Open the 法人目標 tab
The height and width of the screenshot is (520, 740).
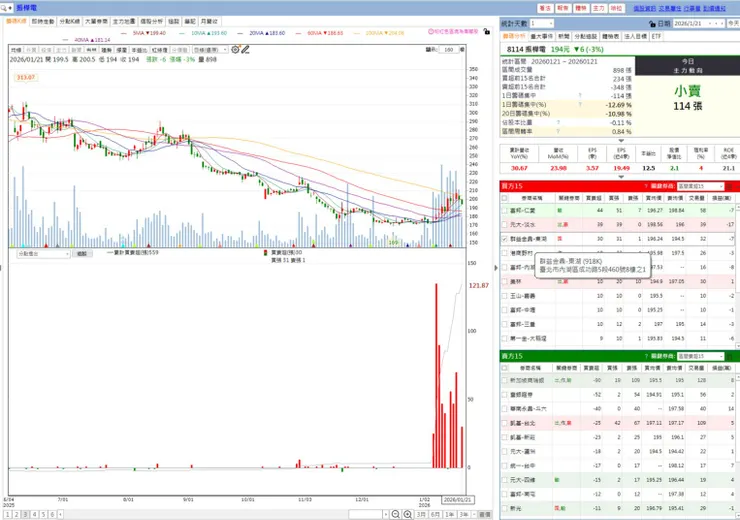pyautogui.click(x=635, y=36)
